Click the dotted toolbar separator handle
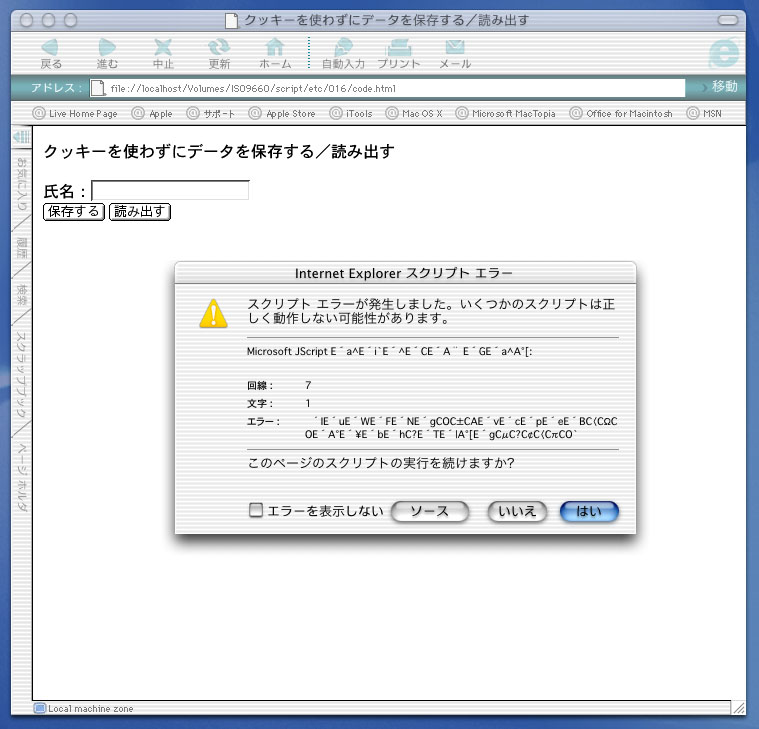Screen dimensions: 759x729 309,52
